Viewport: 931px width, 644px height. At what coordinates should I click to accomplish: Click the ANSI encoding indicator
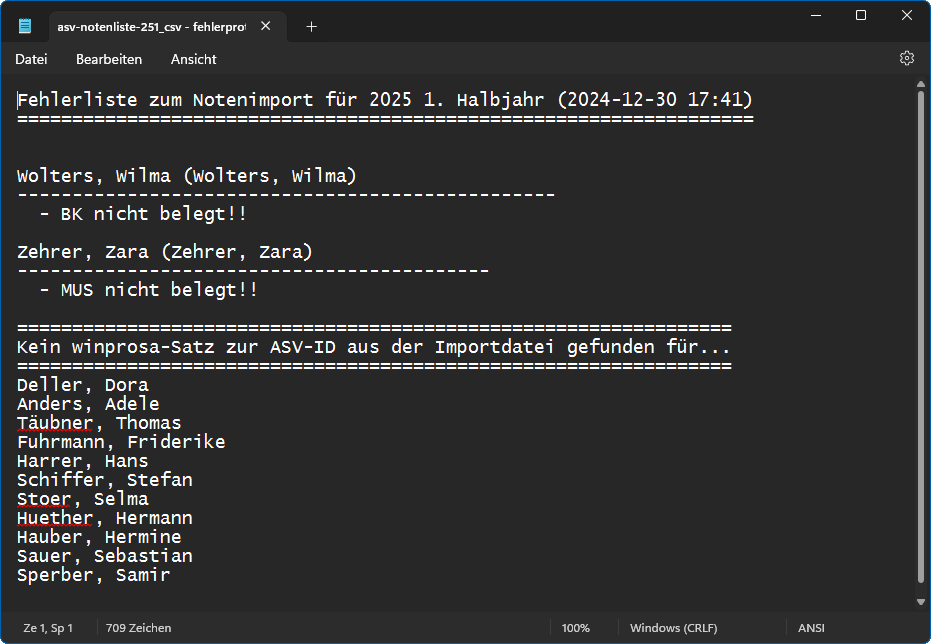[x=811, y=628]
